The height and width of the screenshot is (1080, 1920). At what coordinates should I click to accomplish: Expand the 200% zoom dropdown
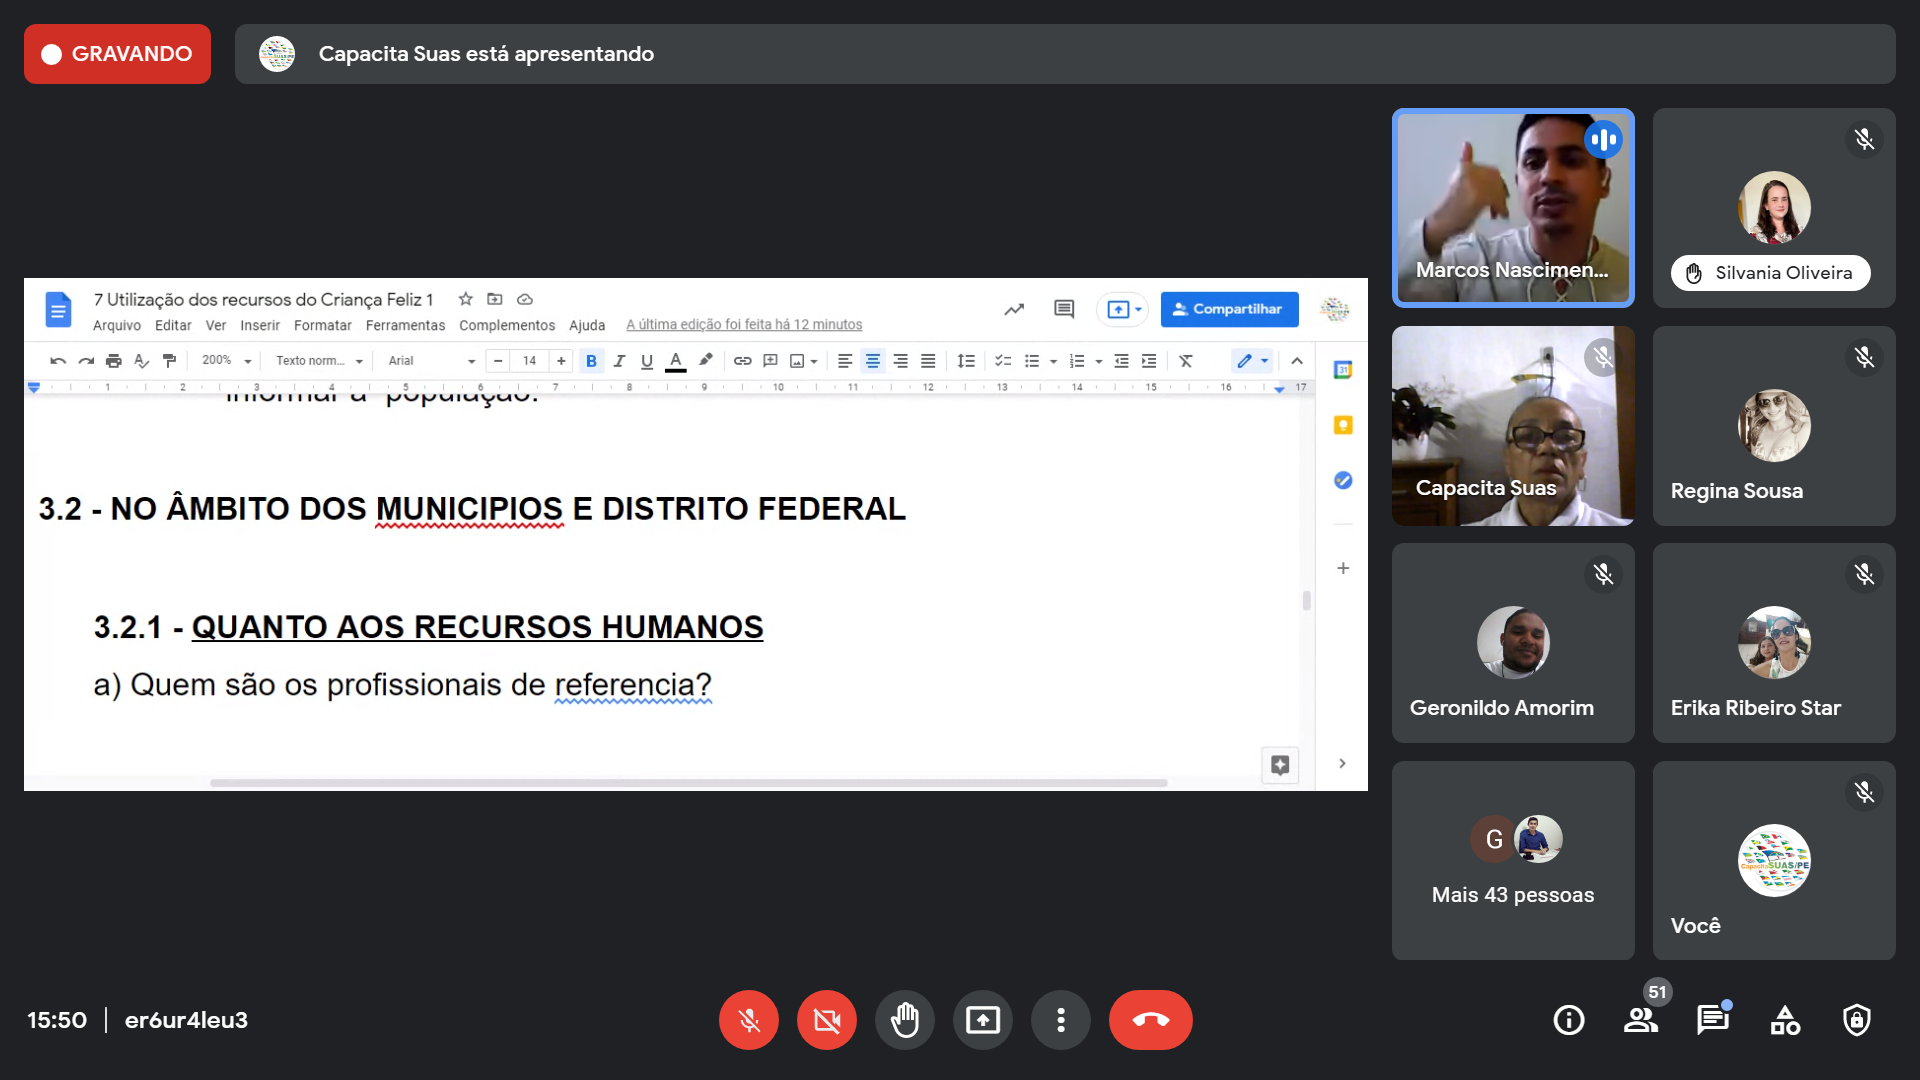[227, 361]
